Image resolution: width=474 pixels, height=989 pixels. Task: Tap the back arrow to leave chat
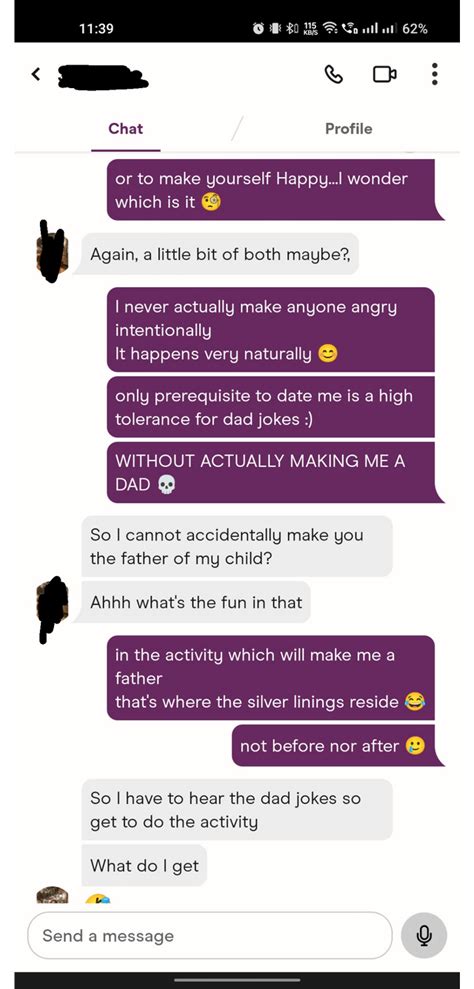pos(36,74)
